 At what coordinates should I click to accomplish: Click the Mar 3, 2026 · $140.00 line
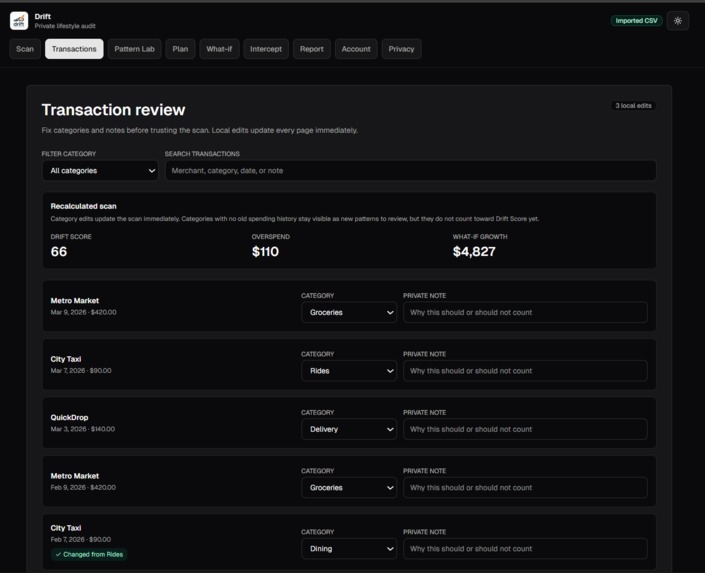83,429
